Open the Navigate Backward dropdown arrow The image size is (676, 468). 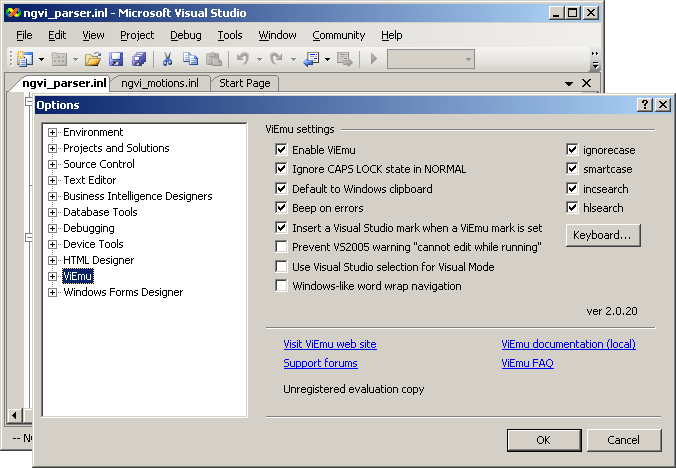328,59
